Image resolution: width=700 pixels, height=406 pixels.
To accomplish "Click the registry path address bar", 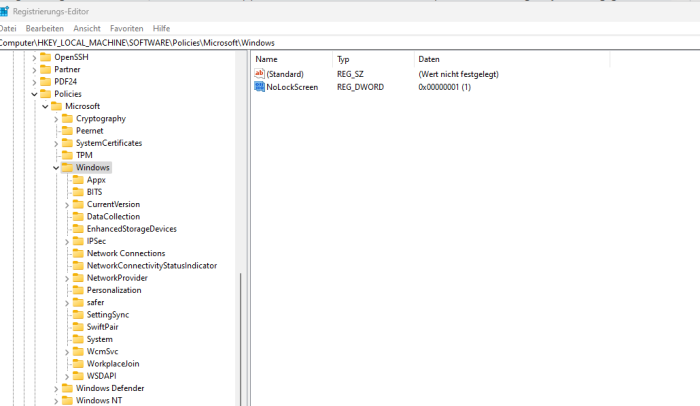I will tap(350, 43).
